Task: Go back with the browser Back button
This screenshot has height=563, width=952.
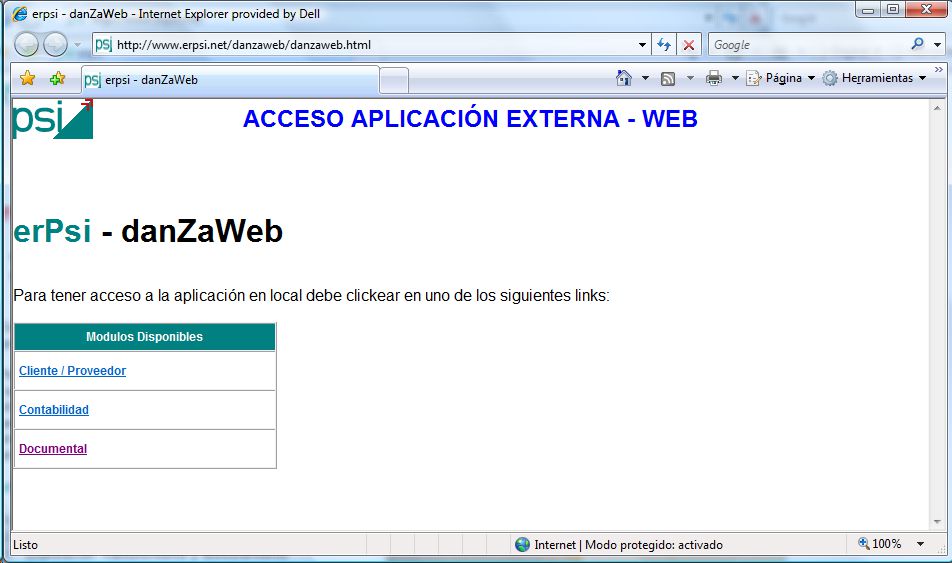Action: point(26,44)
